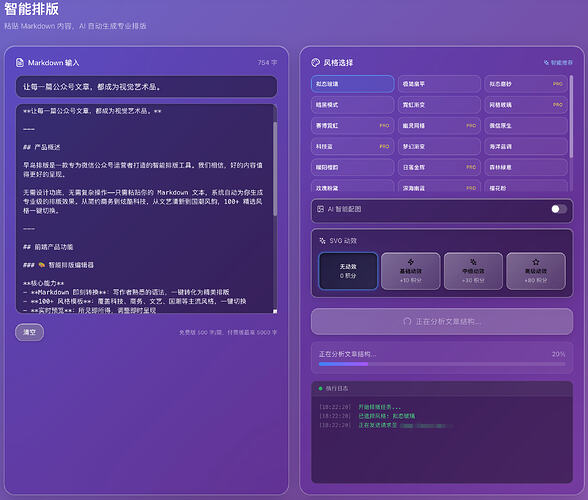Click the AI 智能配图 image icon
Screen dimensions: 588x500
point(321,209)
